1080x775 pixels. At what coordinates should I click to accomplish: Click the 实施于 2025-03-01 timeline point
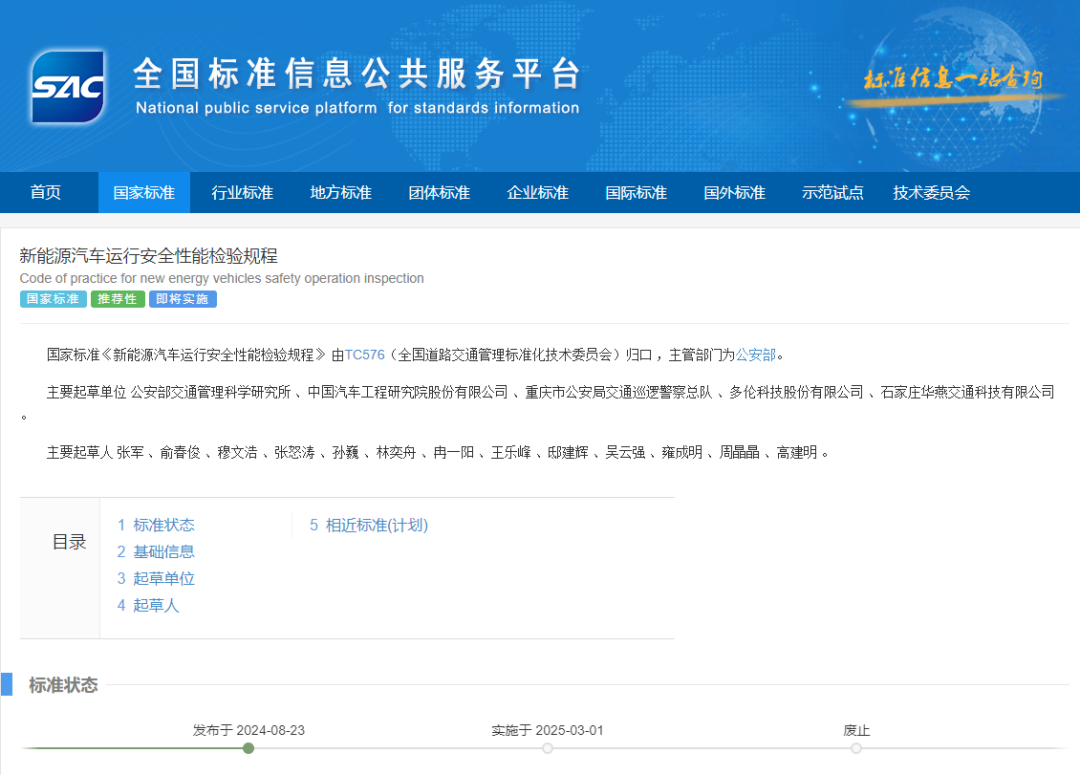[x=548, y=747]
